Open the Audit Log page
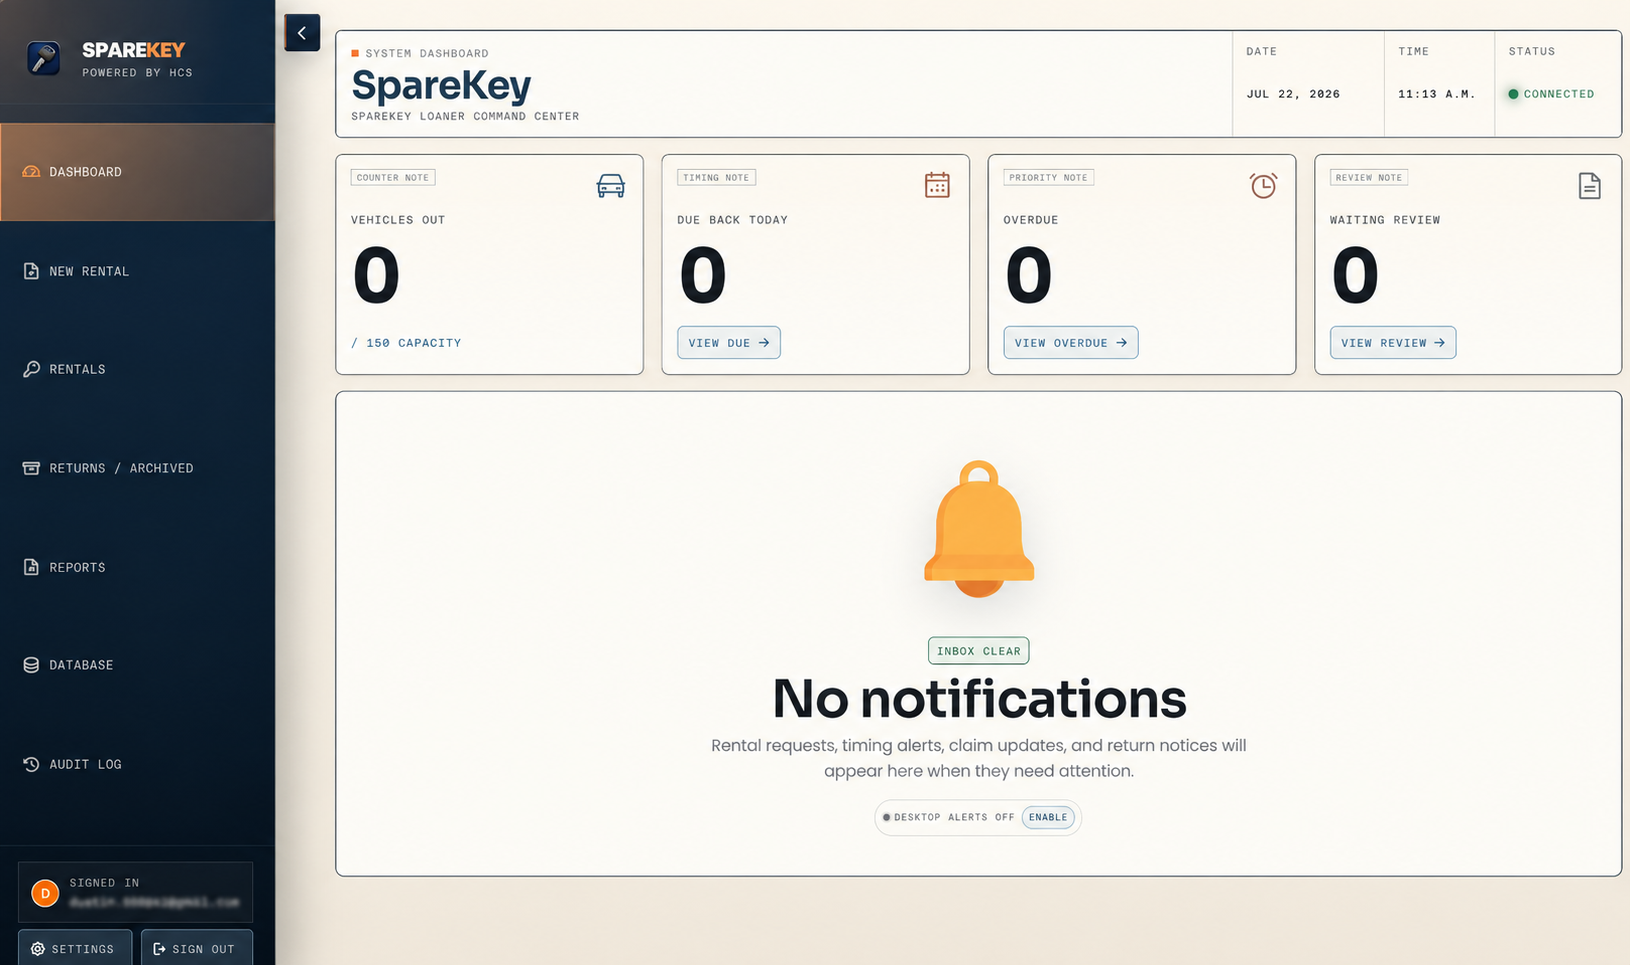Image resolution: width=1630 pixels, height=965 pixels. pos(137,764)
